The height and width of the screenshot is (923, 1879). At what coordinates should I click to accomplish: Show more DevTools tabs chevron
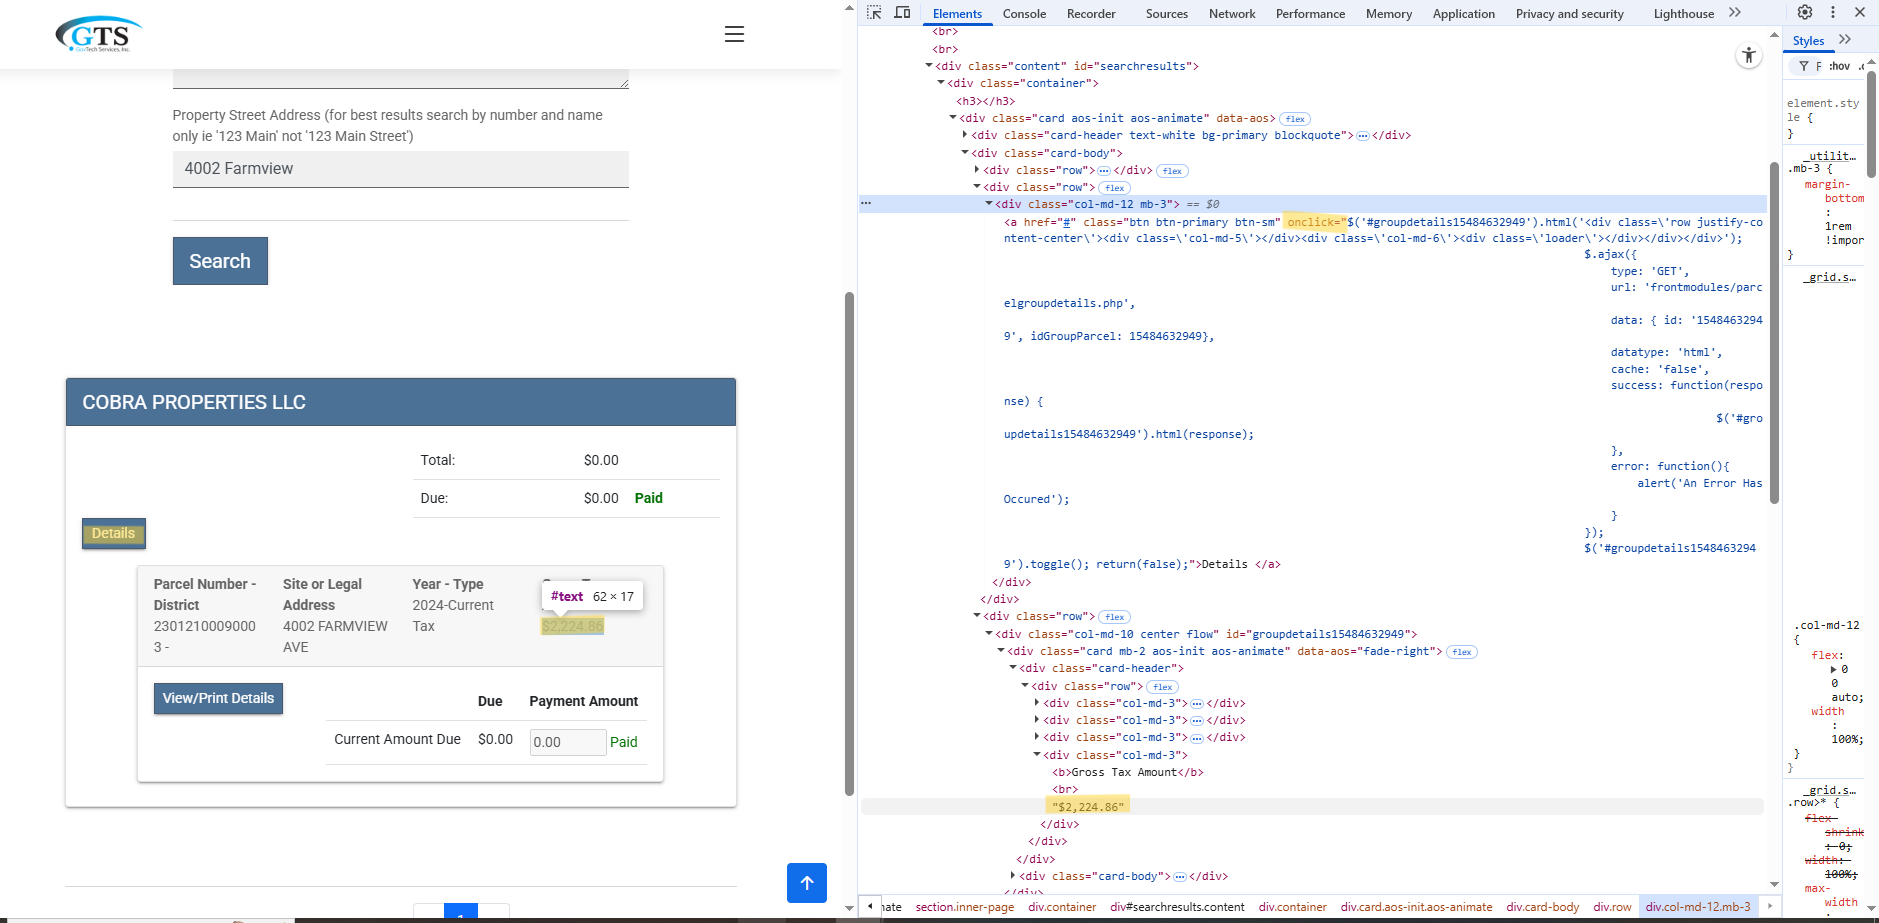click(x=1735, y=13)
